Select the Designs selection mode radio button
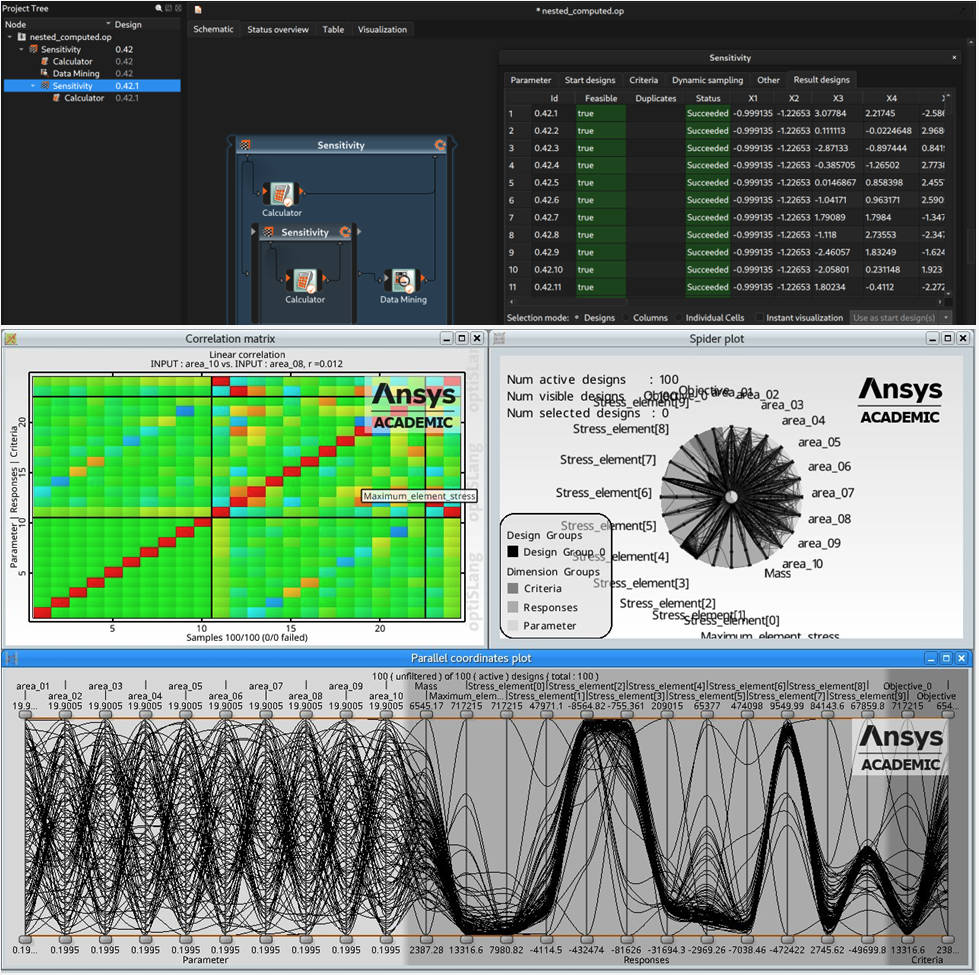 click(x=577, y=318)
